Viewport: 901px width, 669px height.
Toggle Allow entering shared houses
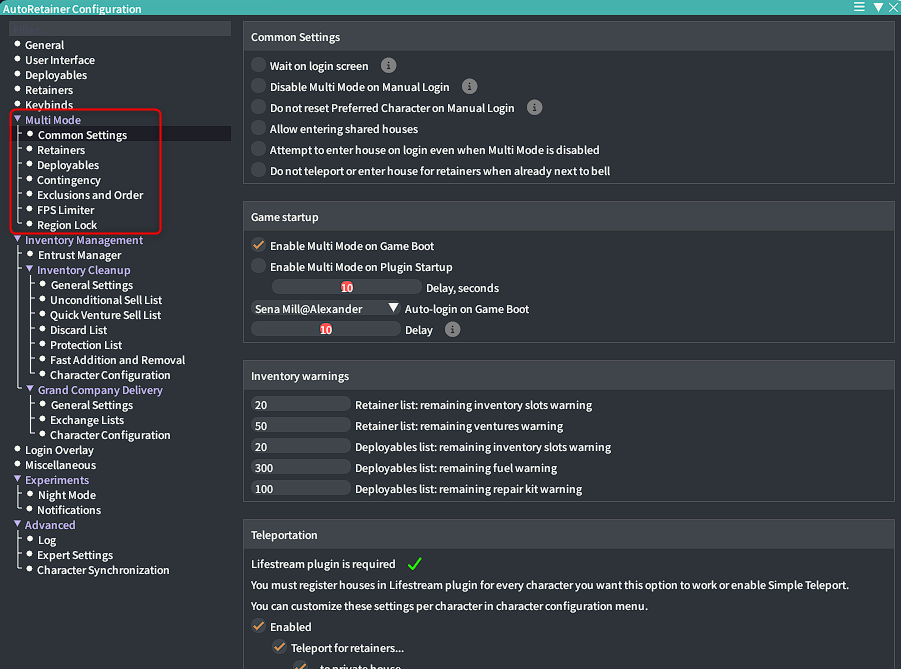click(259, 129)
